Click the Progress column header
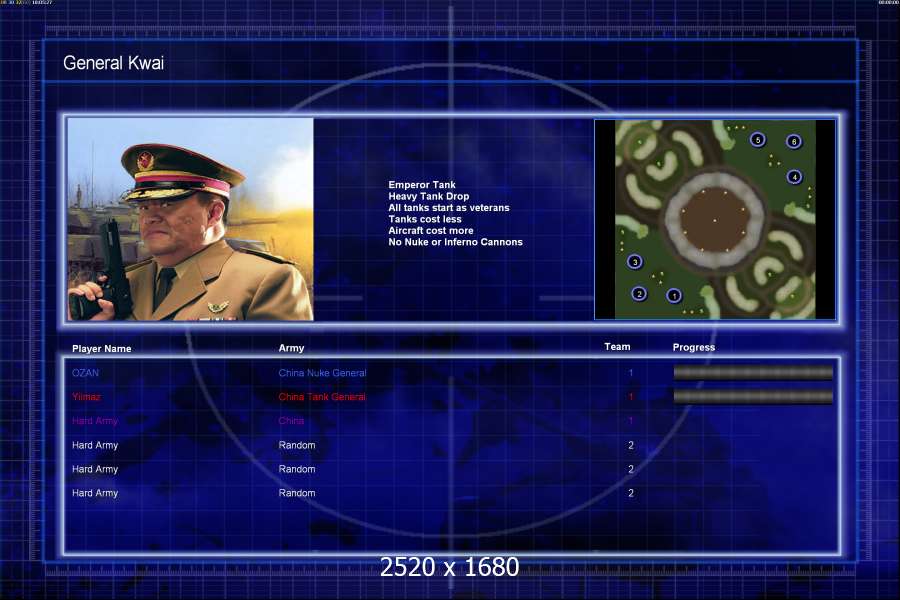The image size is (900, 600). (694, 347)
